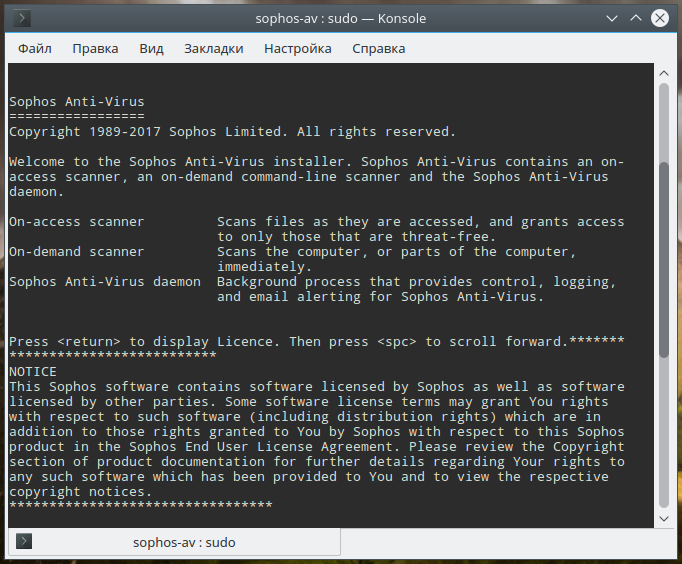Click the 'NOTICE' text
The image size is (682, 564).
pyautogui.click(x=33, y=372)
